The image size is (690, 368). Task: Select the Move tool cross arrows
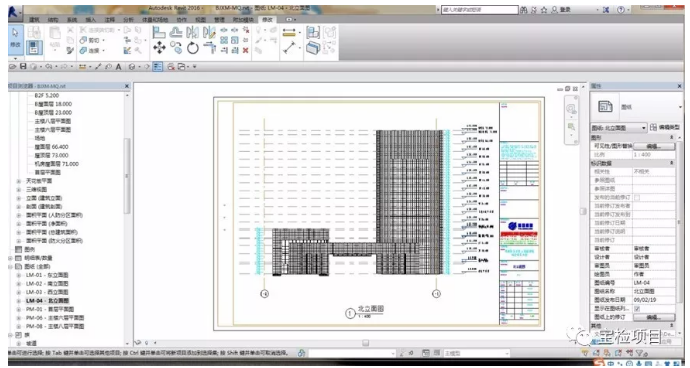(159, 48)
